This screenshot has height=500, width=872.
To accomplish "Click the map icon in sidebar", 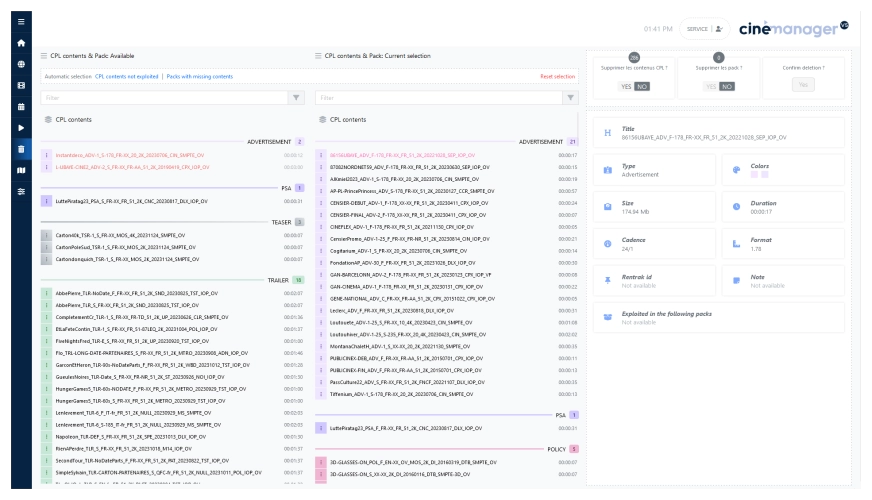I will (x=20, y=170).
